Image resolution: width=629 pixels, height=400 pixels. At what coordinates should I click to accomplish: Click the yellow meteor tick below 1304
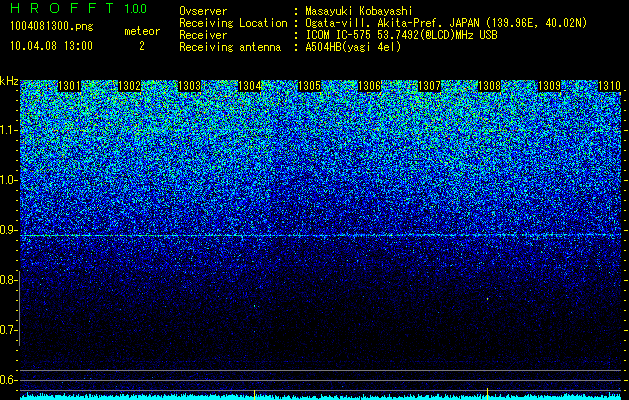tap(254, 394)
